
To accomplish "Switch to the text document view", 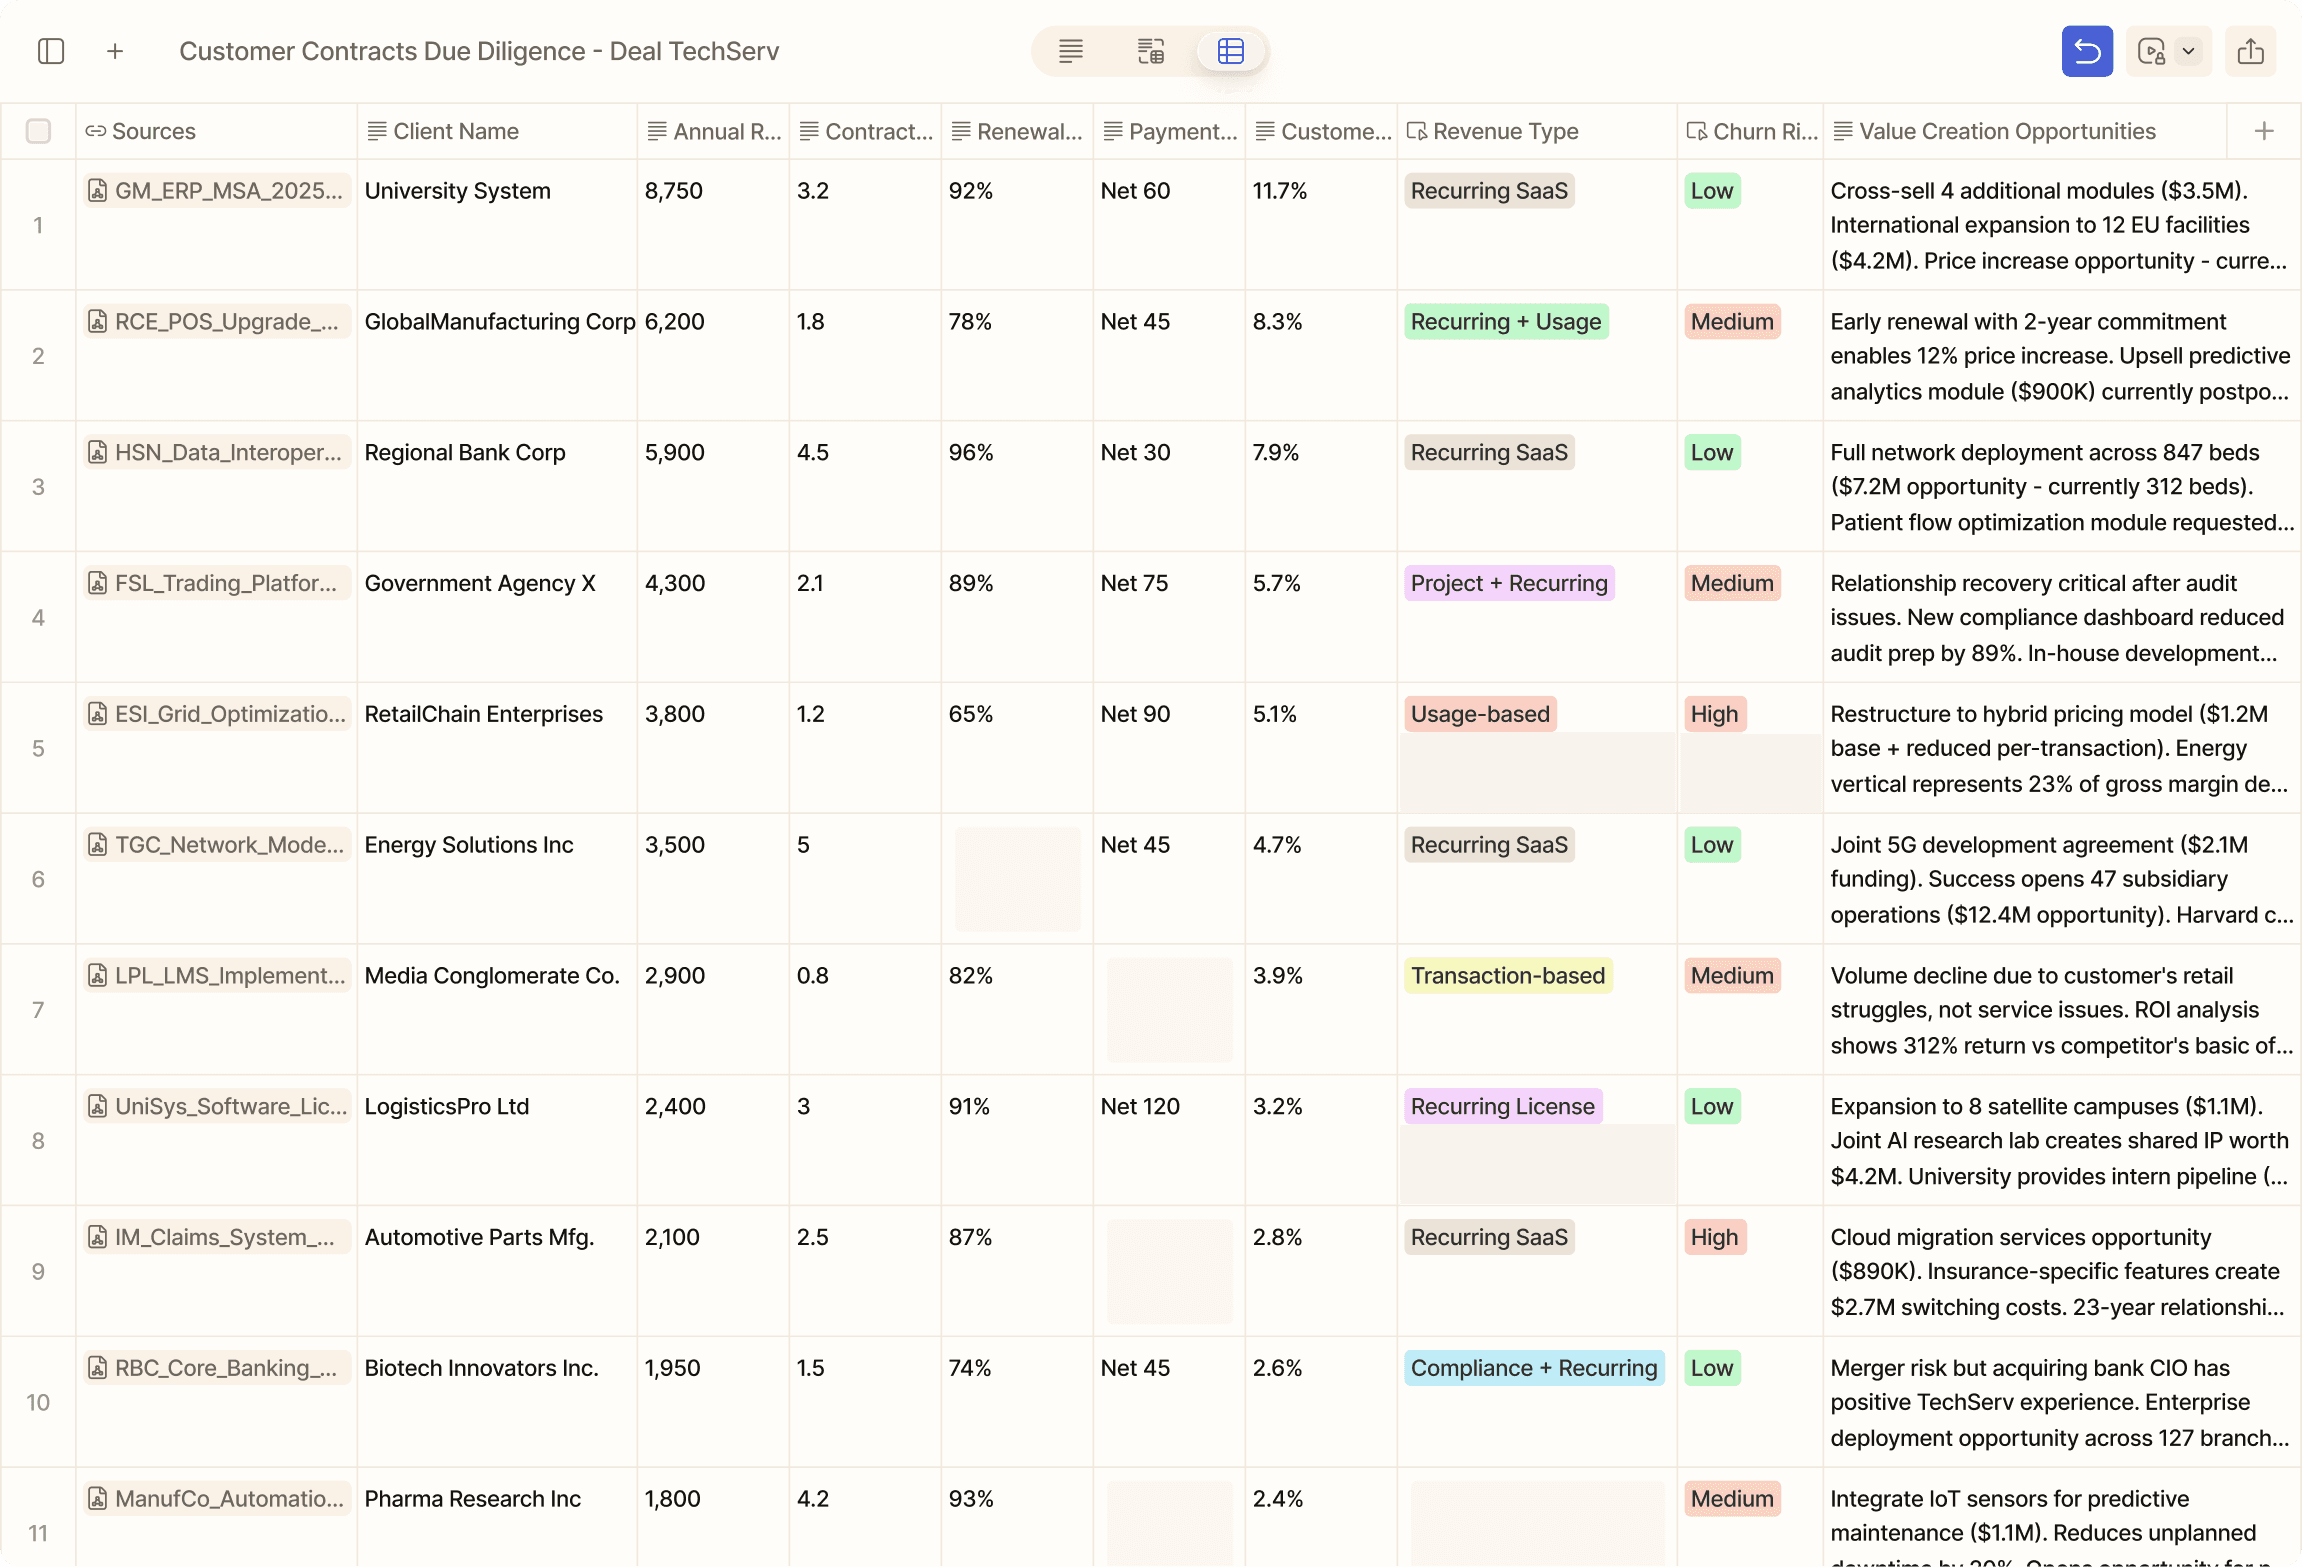I will tap(1070, 51).
